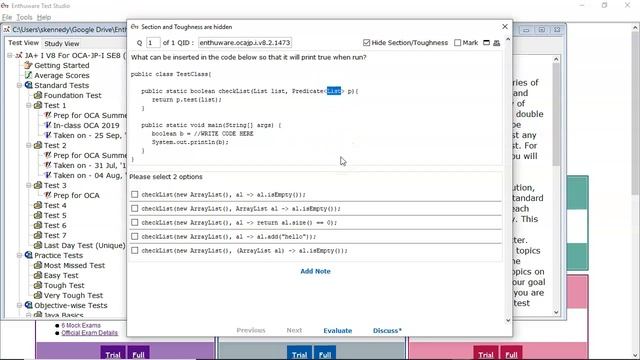Click the Practice Tests group icon
Image resolution: width=640 pixels, height=360 pixels.
[28, 255]
